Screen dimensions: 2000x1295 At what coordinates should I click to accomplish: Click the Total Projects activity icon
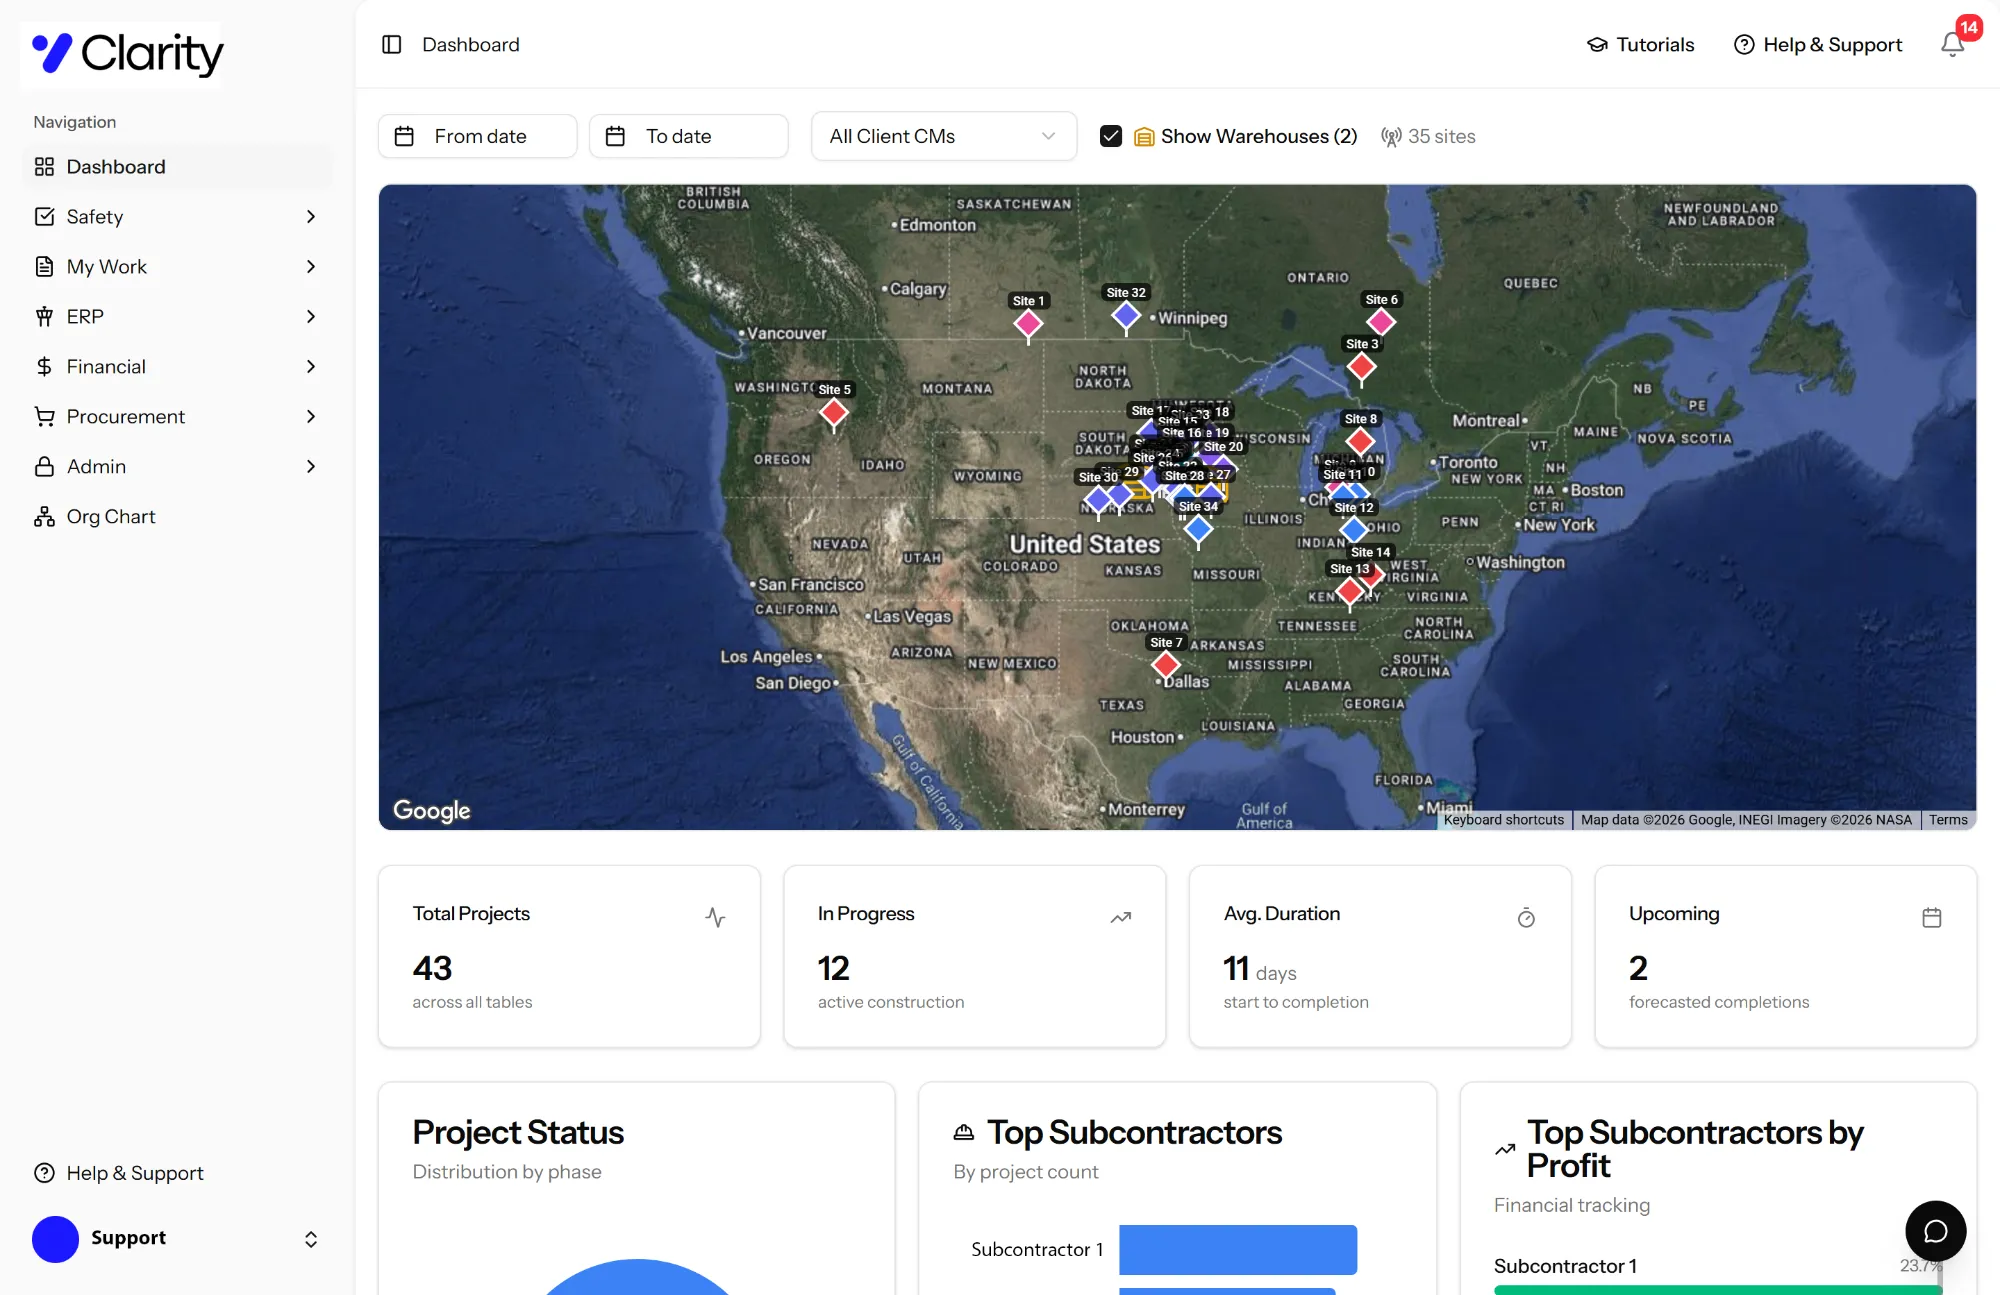[x=715, y=917]
